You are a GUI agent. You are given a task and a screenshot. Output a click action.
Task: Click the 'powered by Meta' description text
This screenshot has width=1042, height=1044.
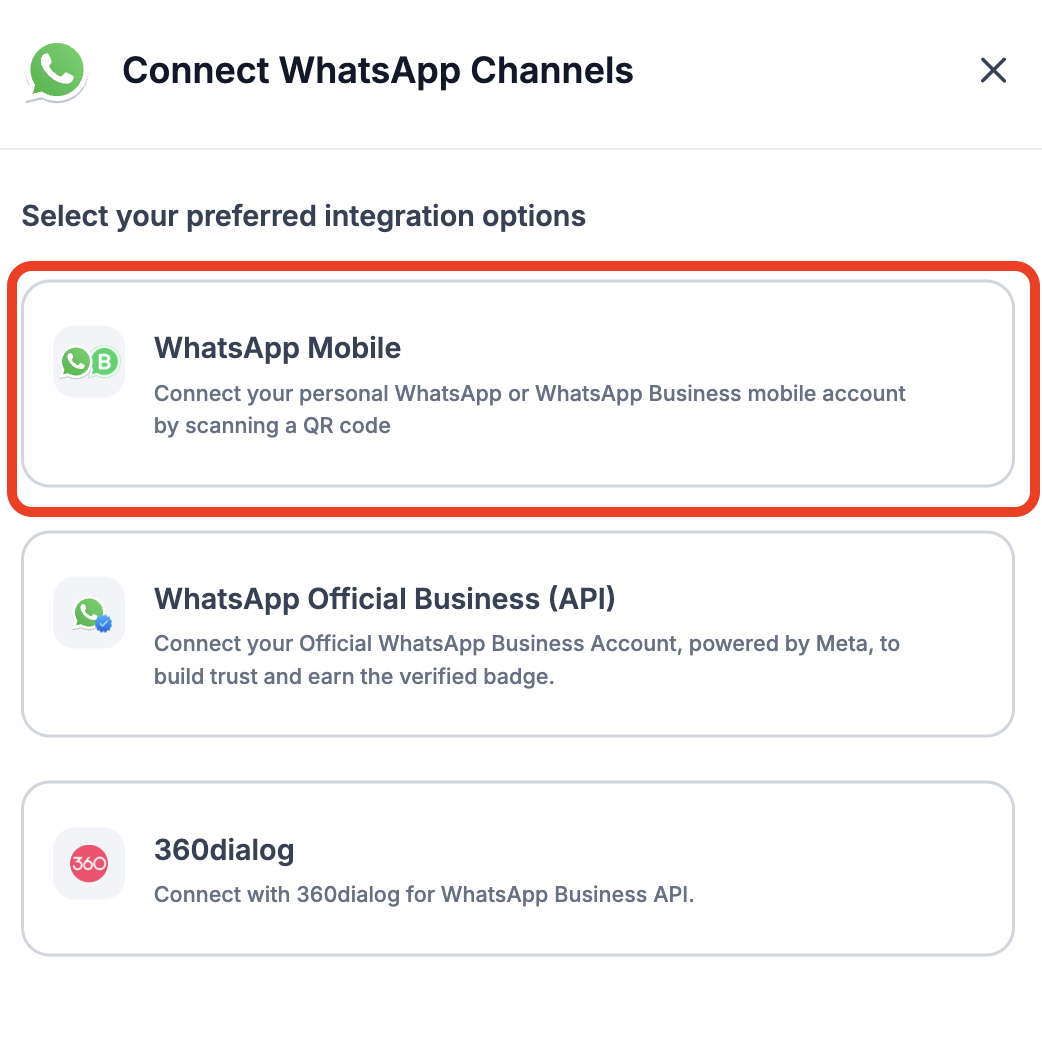pyautogui.click(x=526, y=644)
